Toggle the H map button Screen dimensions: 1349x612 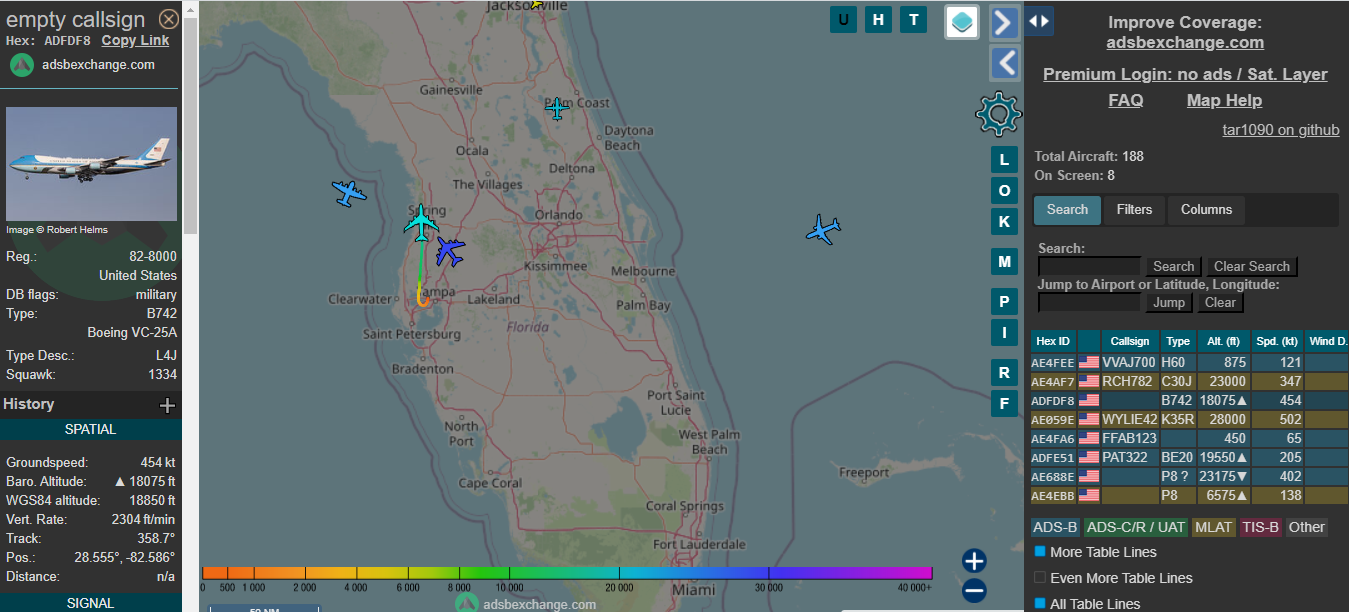click(878, 19)
